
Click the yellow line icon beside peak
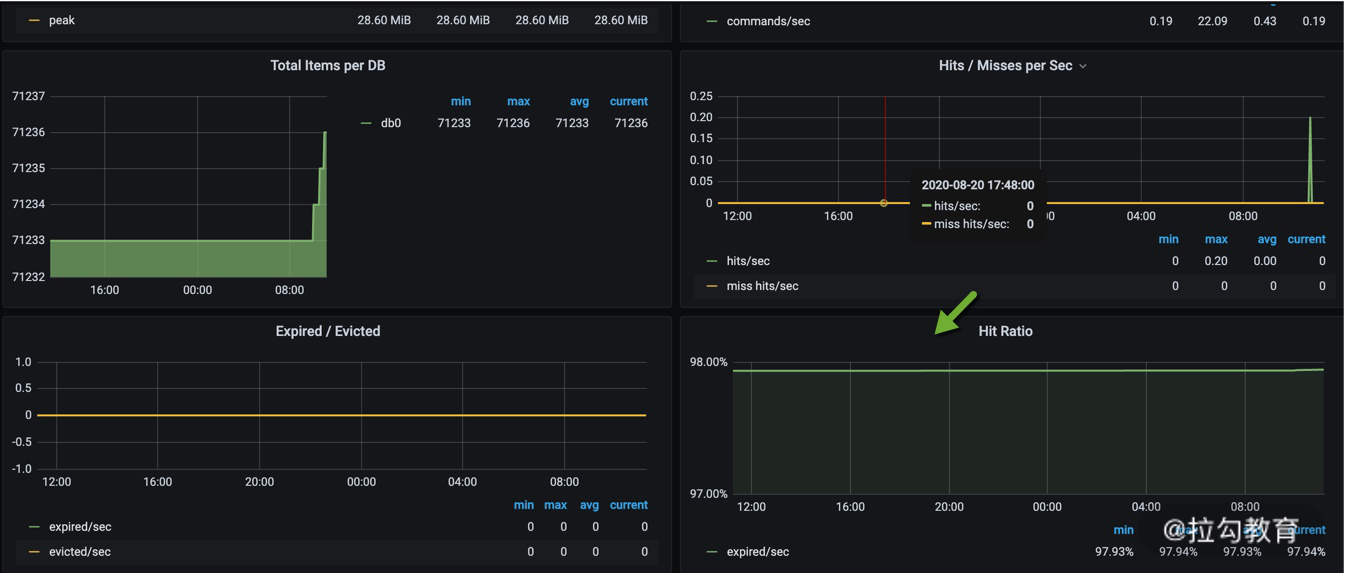click(34, 20)
